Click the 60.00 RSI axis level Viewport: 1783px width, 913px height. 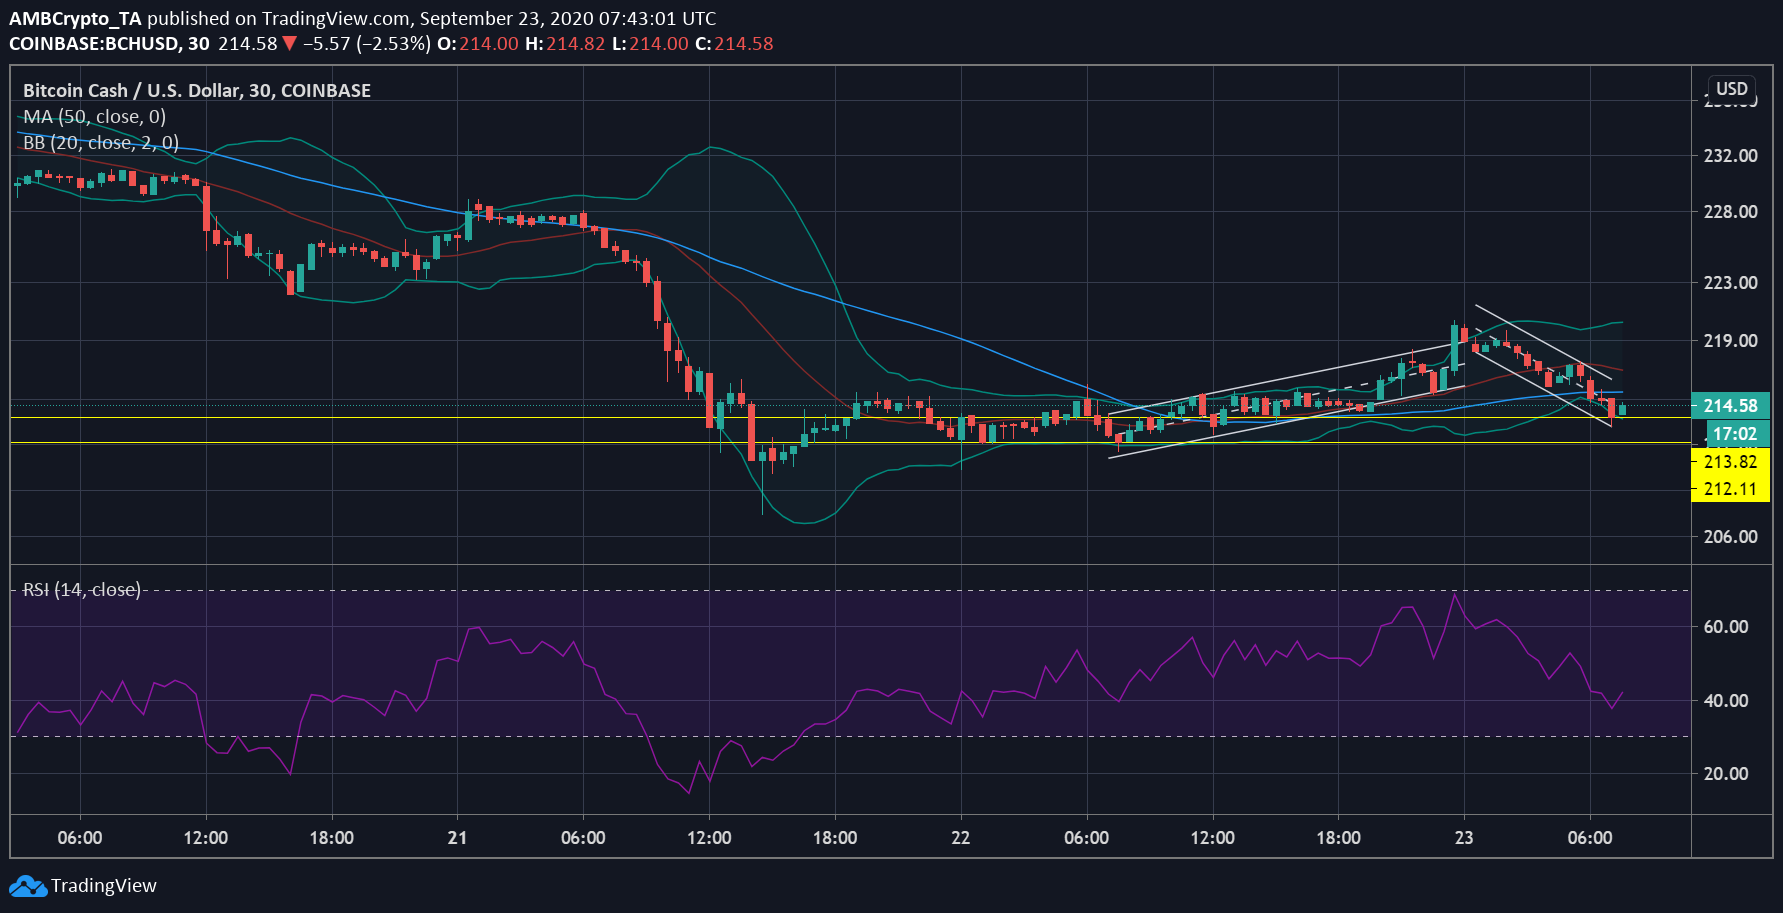(x=1726, y=626)
